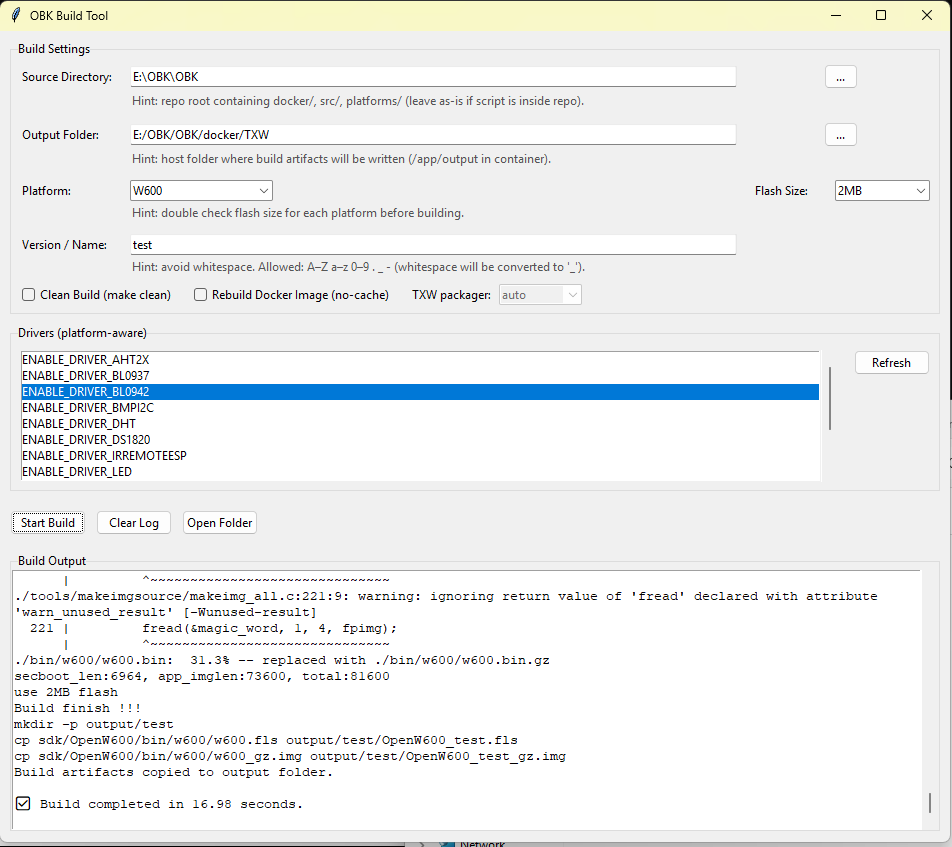Screen dimensions: 952x847
Task: Select ENABLE_DRIVER_IRREMOTEESP driver
Action: pyautogui.click(x=104, y=456)
